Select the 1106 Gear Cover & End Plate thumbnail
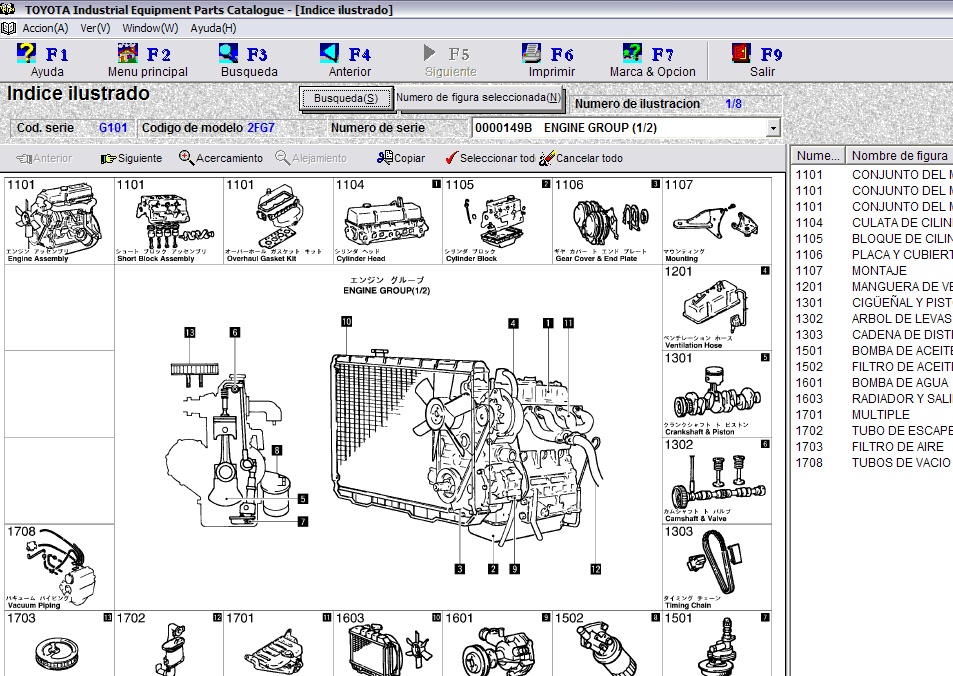This screenshot has width=953, height=676. pos(607,221)
